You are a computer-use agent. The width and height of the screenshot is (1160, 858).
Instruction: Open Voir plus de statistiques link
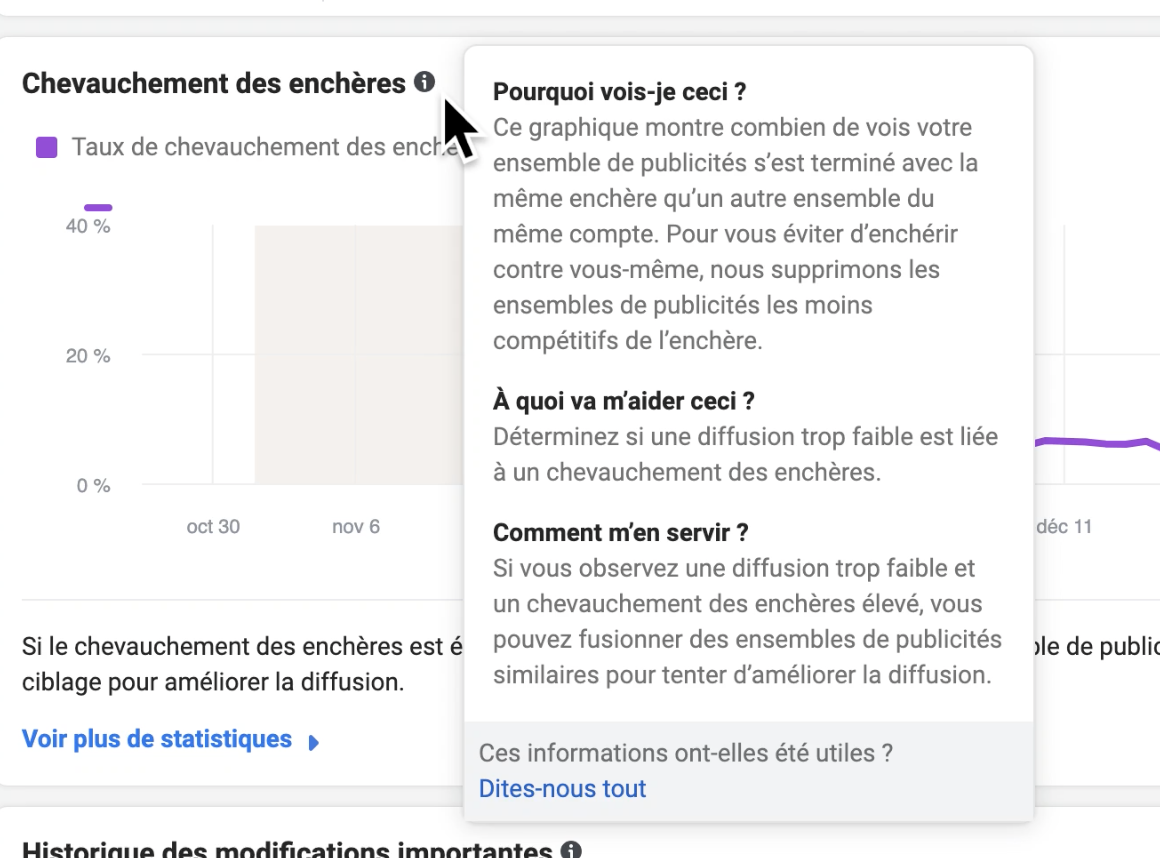click(157, 739)
